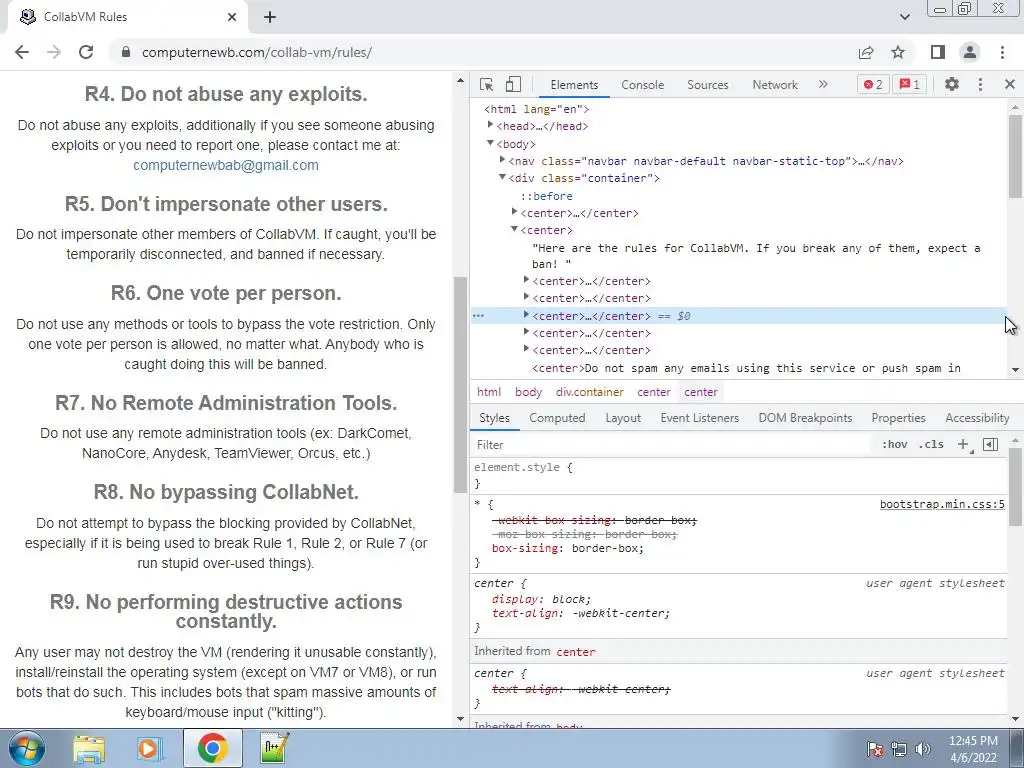Open the Properties tab

coord(898,418)
